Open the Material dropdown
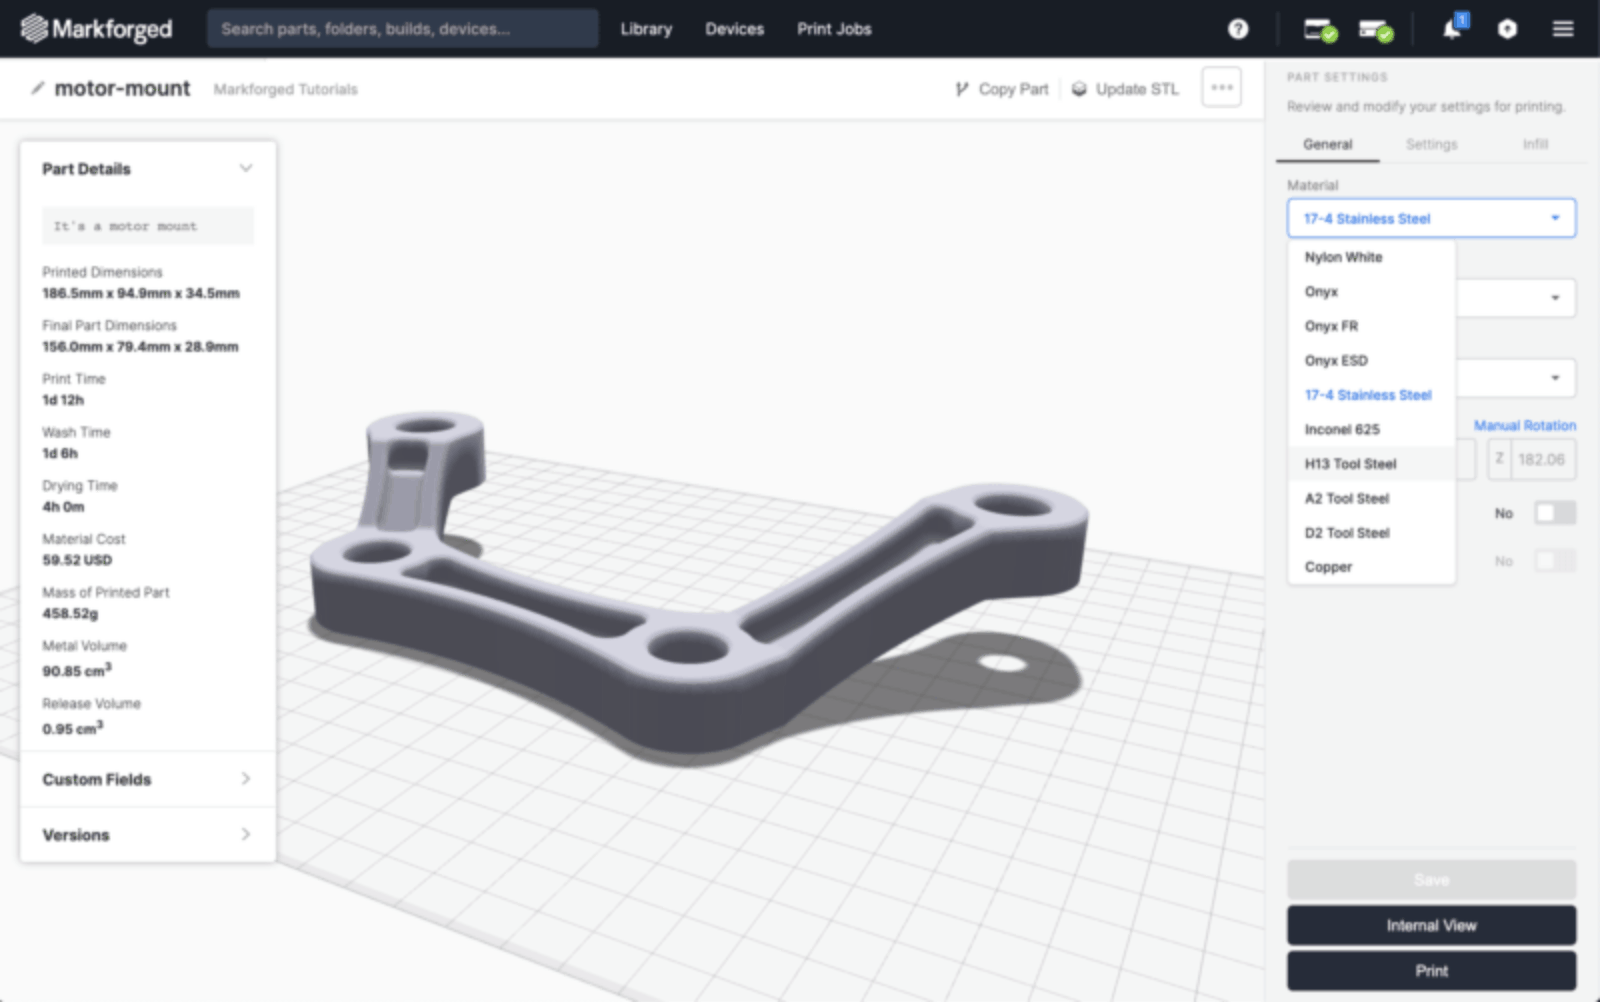1600x1002 pixels. point(1431,218)
